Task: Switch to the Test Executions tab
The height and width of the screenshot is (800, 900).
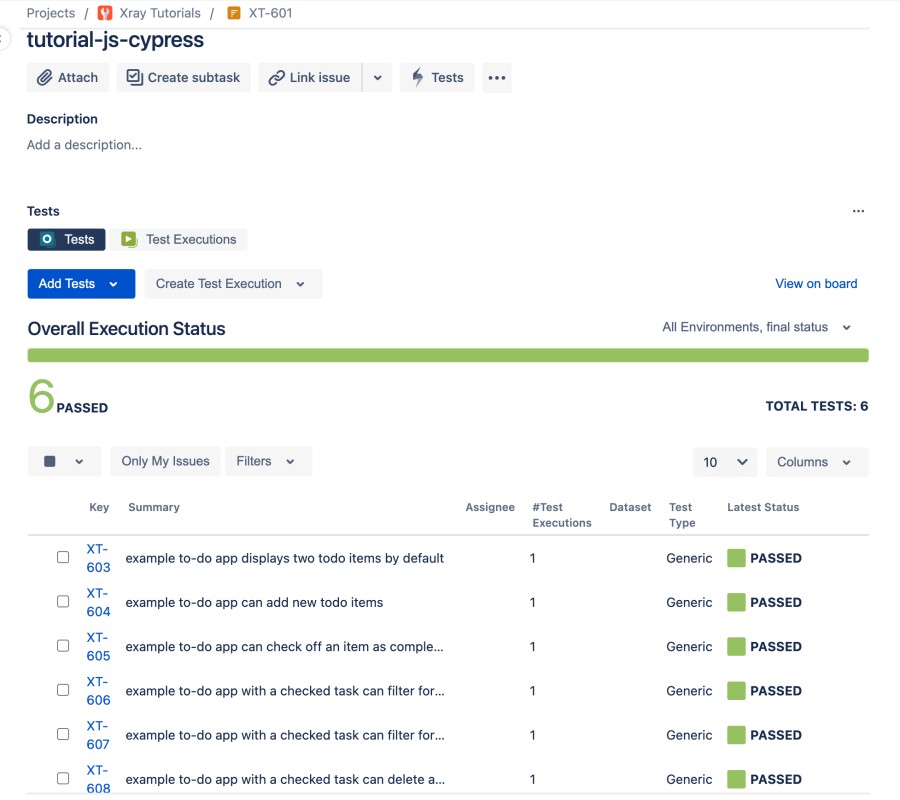Action: click(181, 239)
